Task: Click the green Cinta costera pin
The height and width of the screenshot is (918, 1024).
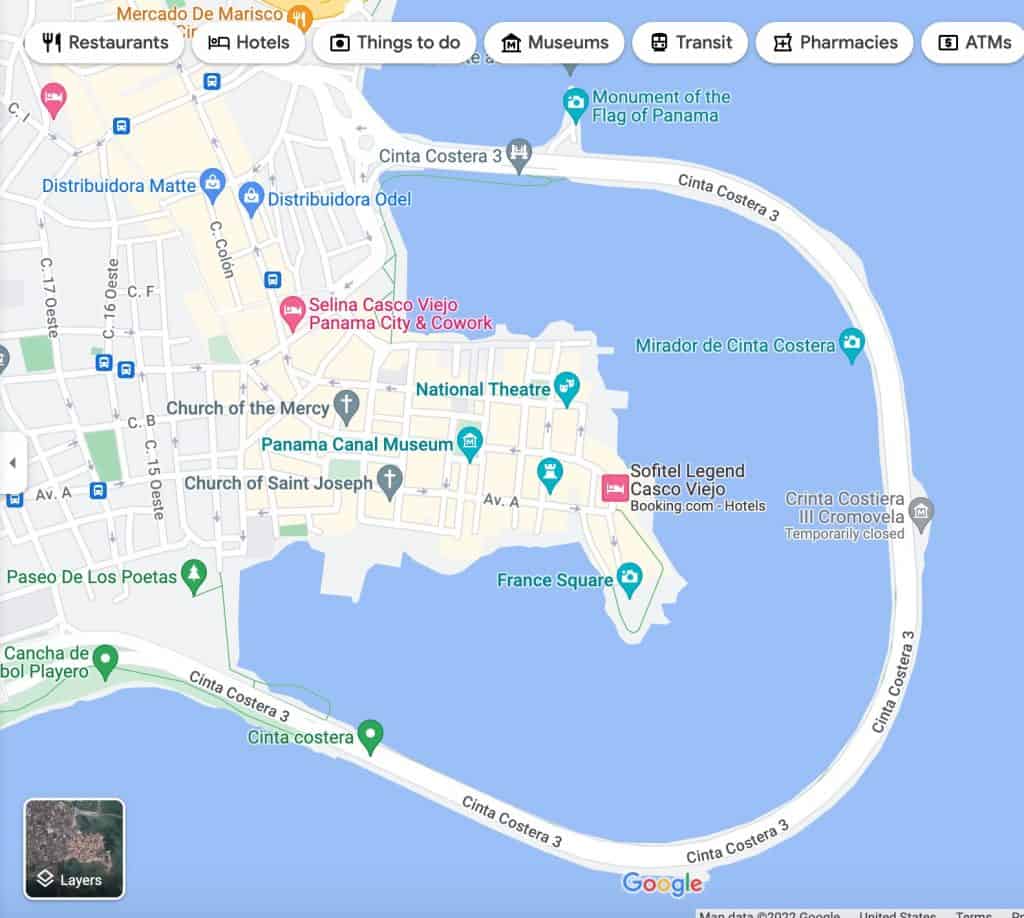Action: click(371, 735)
